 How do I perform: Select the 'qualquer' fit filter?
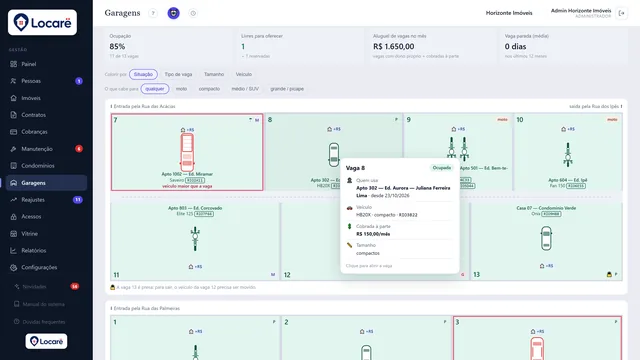[155, 89]
